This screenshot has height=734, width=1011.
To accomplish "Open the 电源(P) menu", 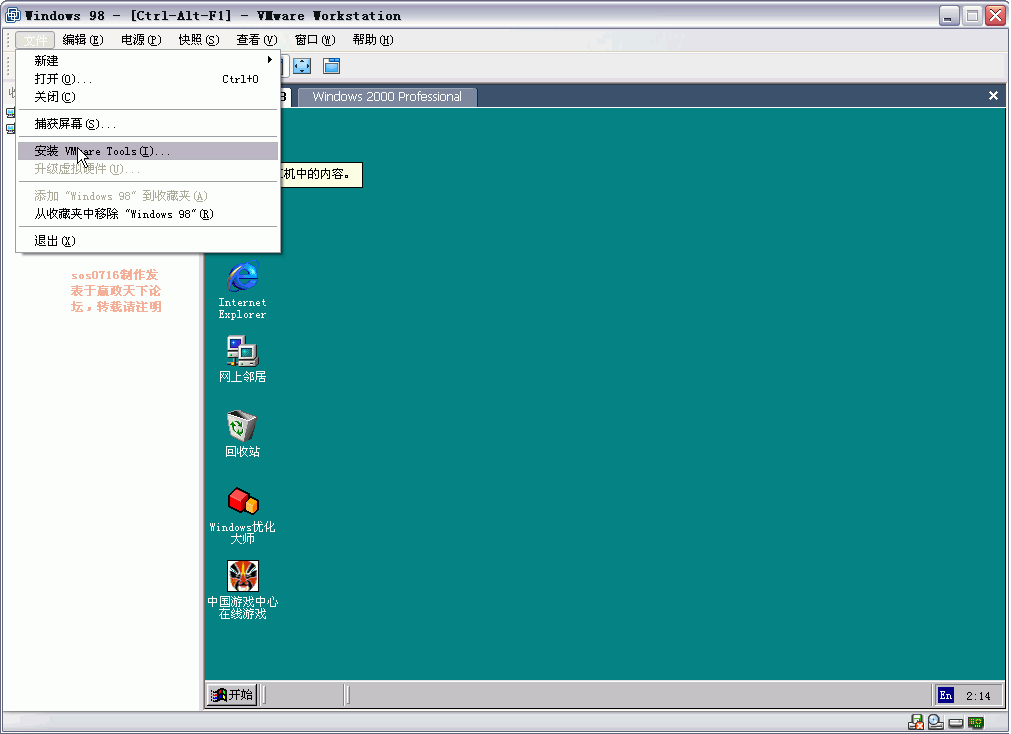I will (141, 40).
